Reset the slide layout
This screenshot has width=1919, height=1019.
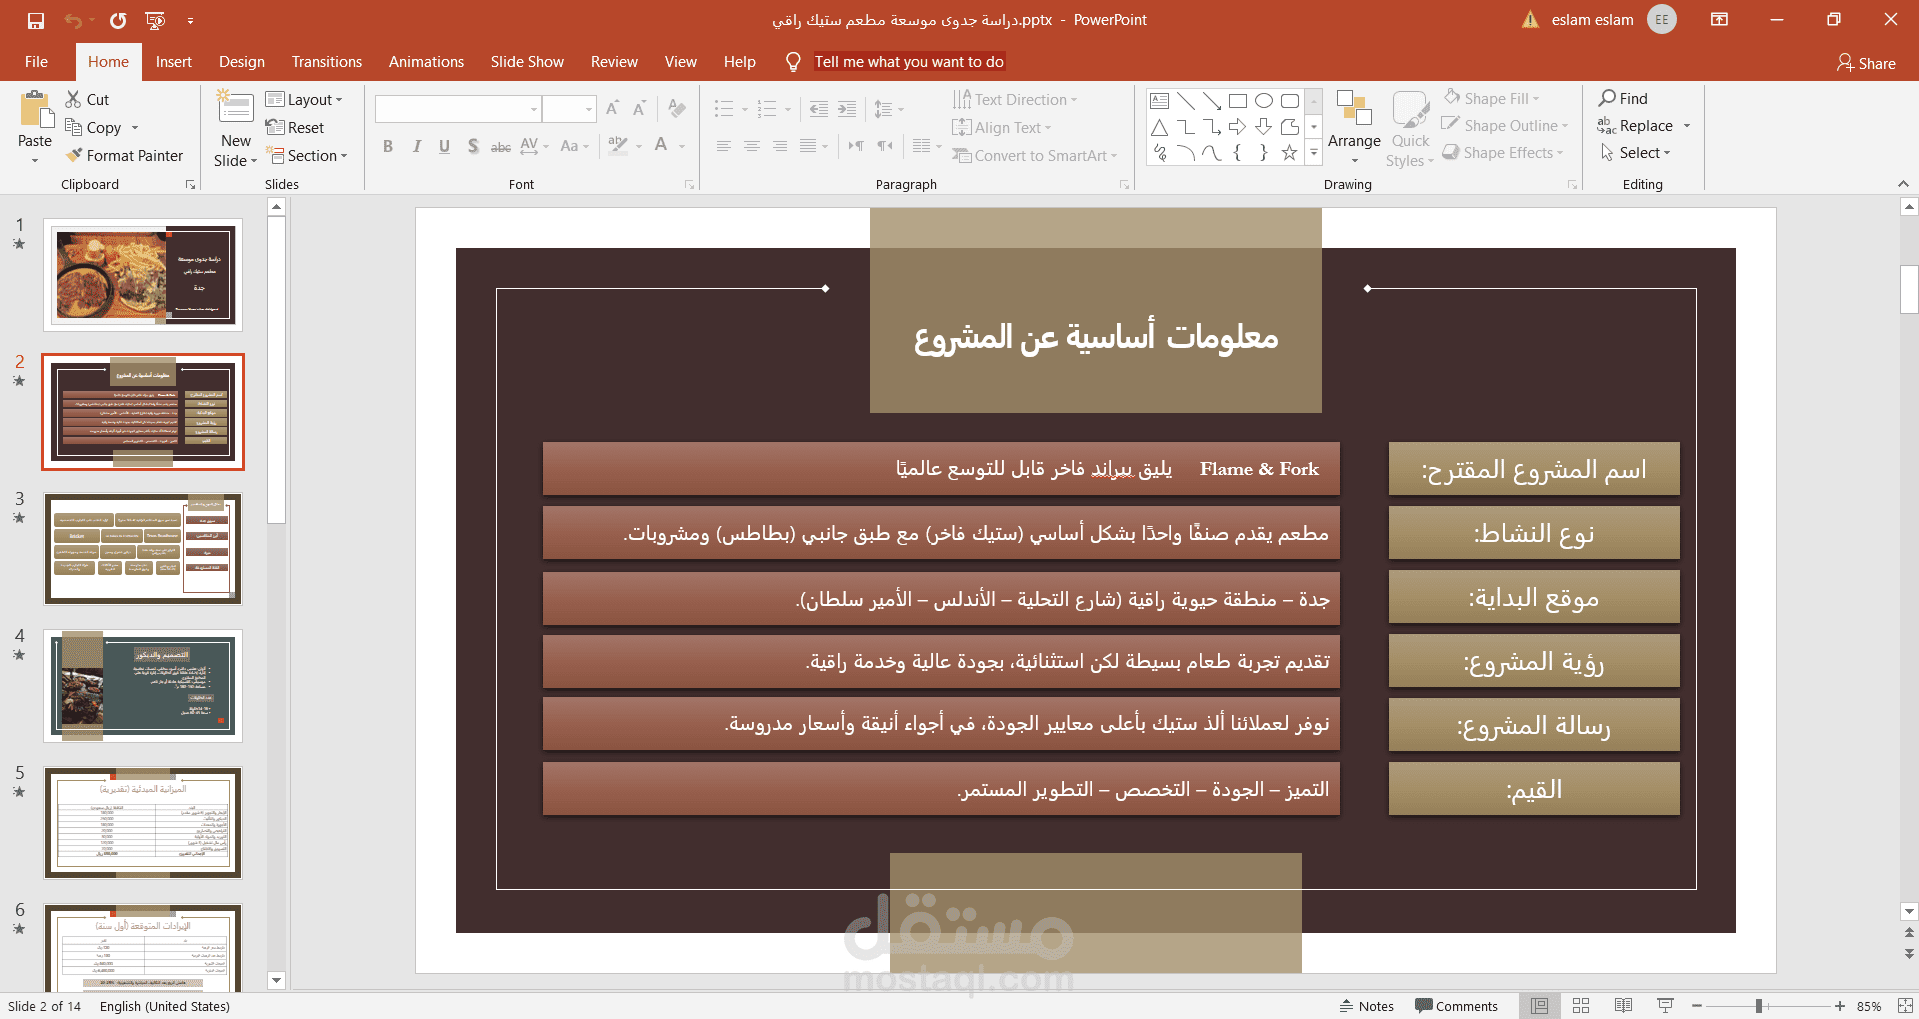[295, 127]
